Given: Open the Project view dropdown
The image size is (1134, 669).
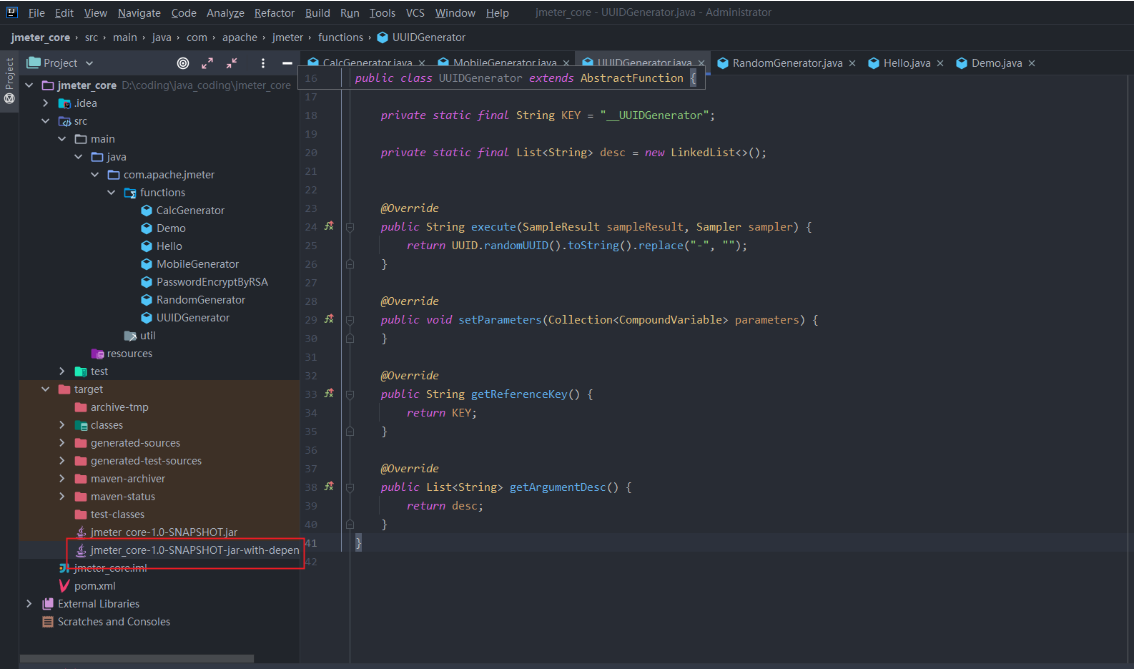Looking at the screenshot, I should point(90,64).
